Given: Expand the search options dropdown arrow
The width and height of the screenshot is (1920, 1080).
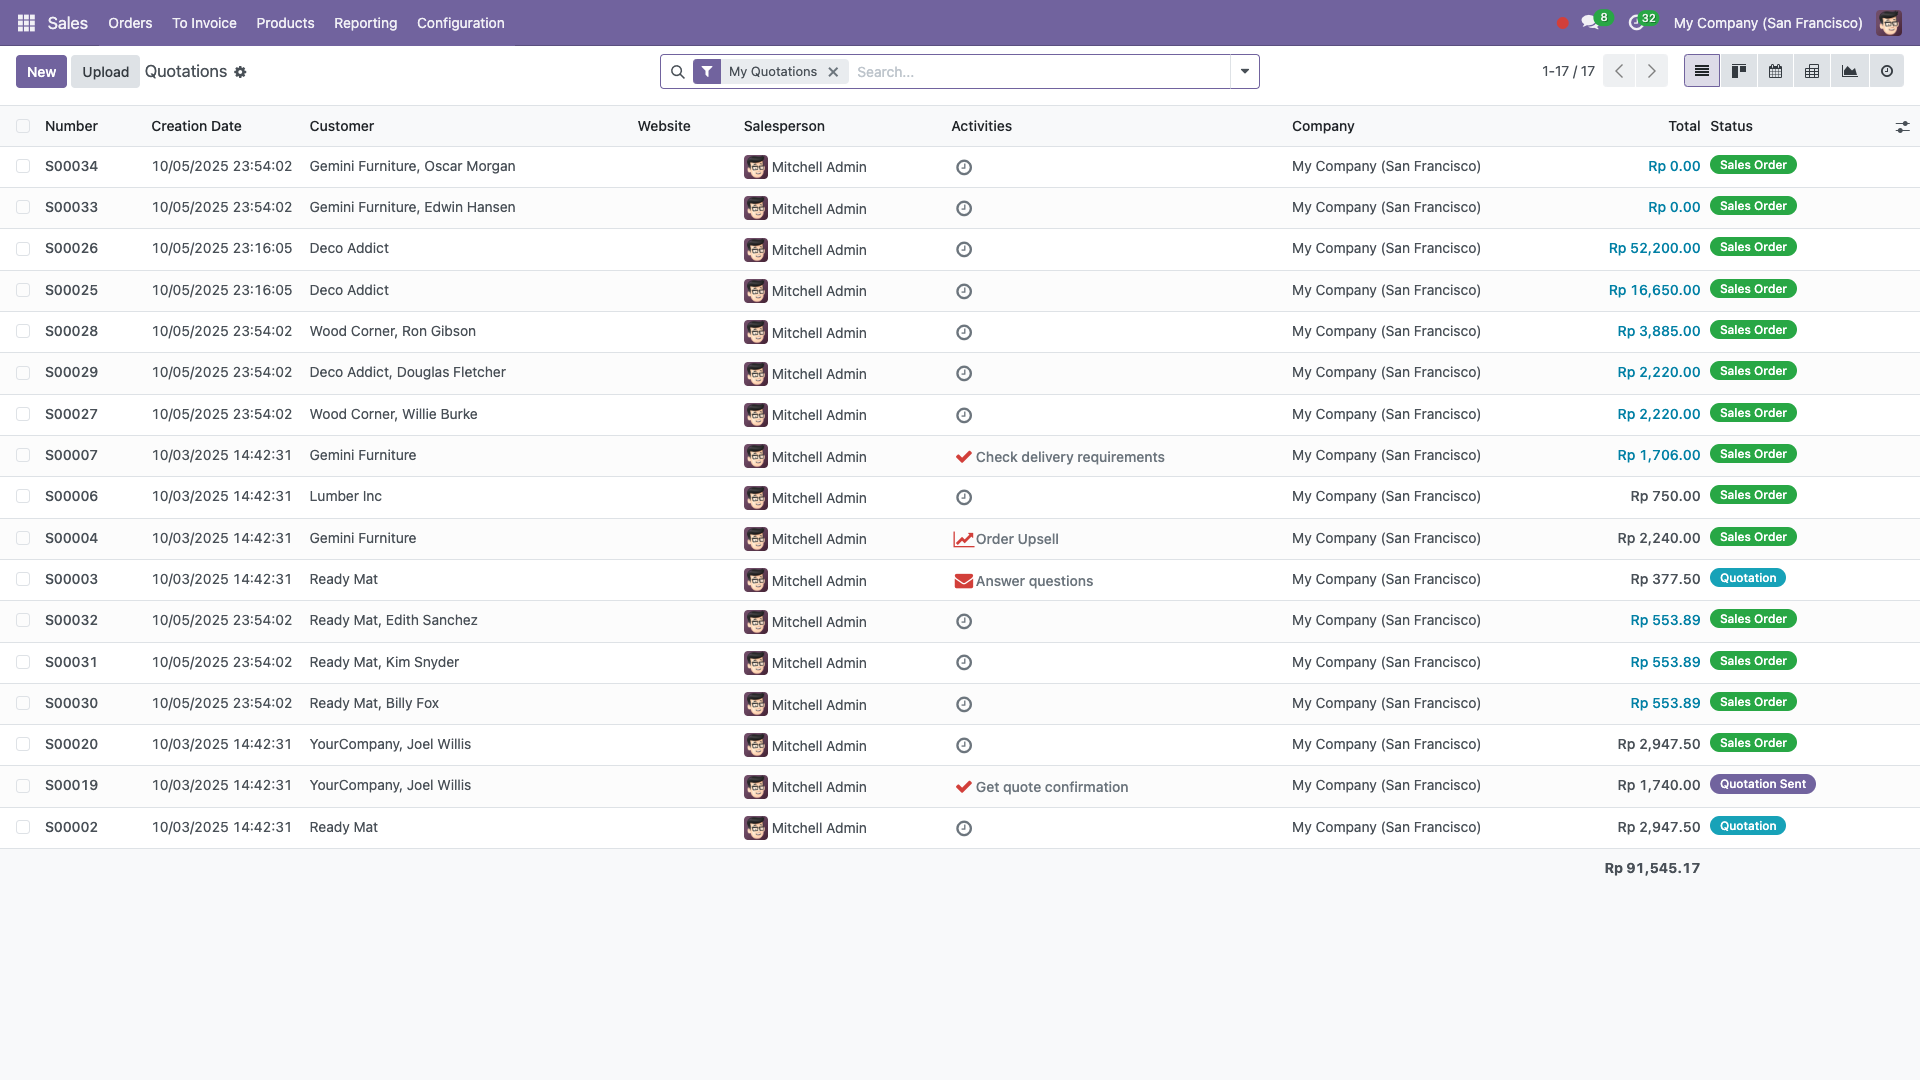Looking at the screenshot, I should click(1244, 71).
